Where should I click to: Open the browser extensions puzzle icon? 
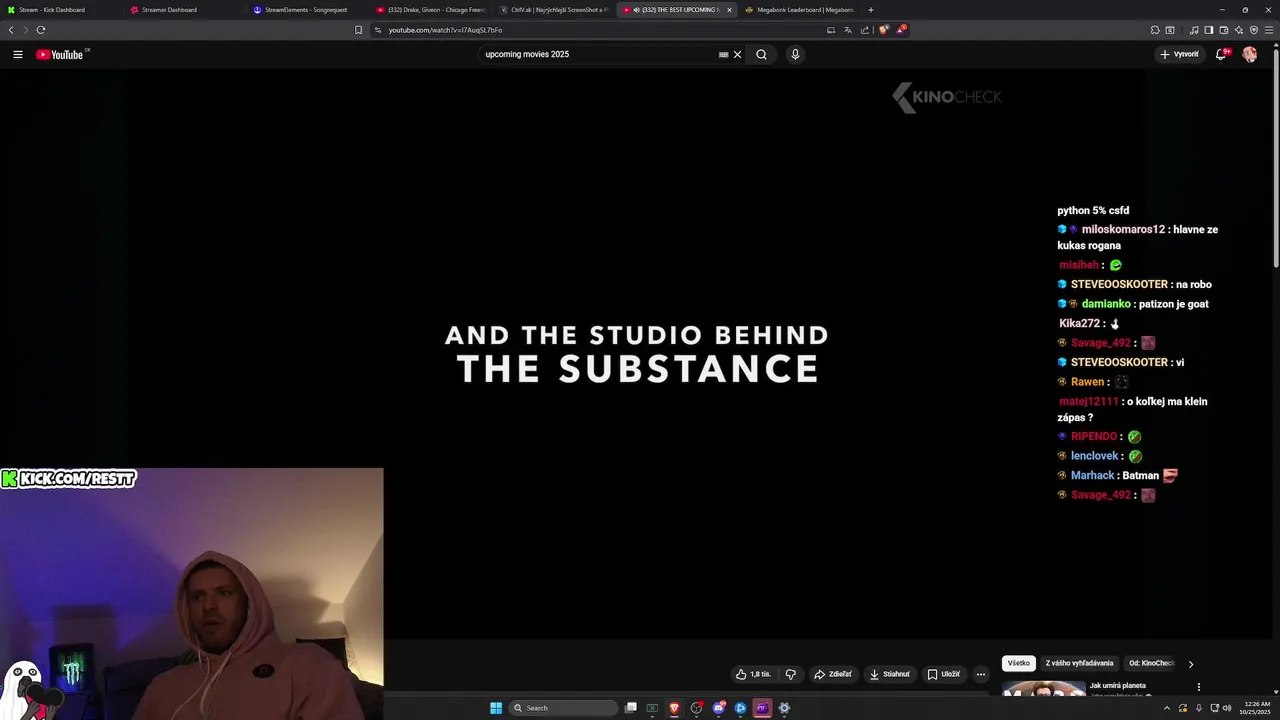coord(1155,30)
